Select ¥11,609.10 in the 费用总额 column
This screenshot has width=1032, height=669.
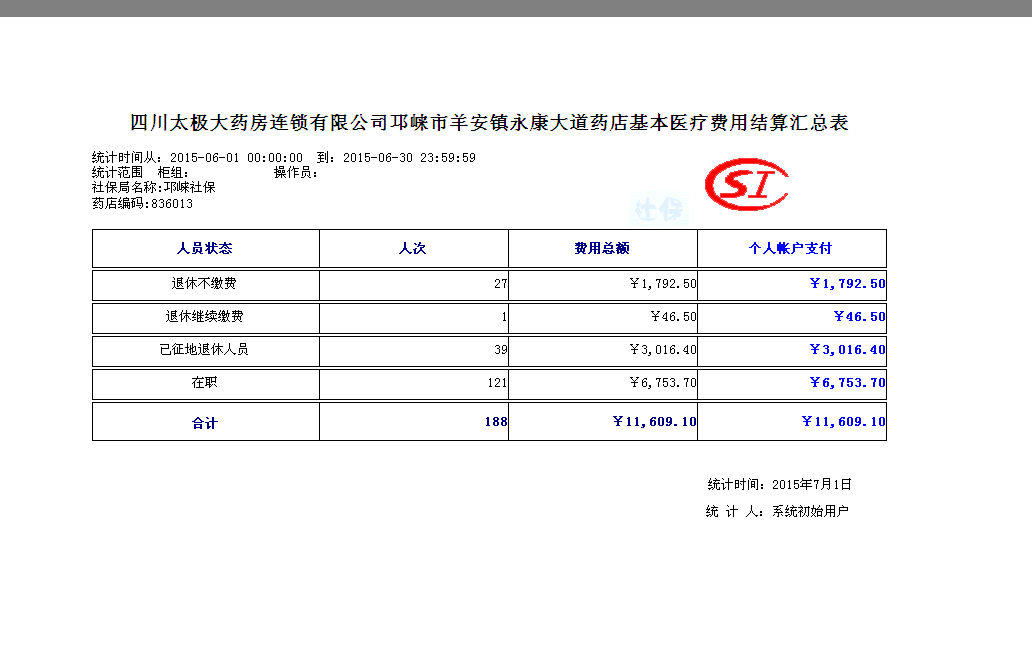[654, 421]
